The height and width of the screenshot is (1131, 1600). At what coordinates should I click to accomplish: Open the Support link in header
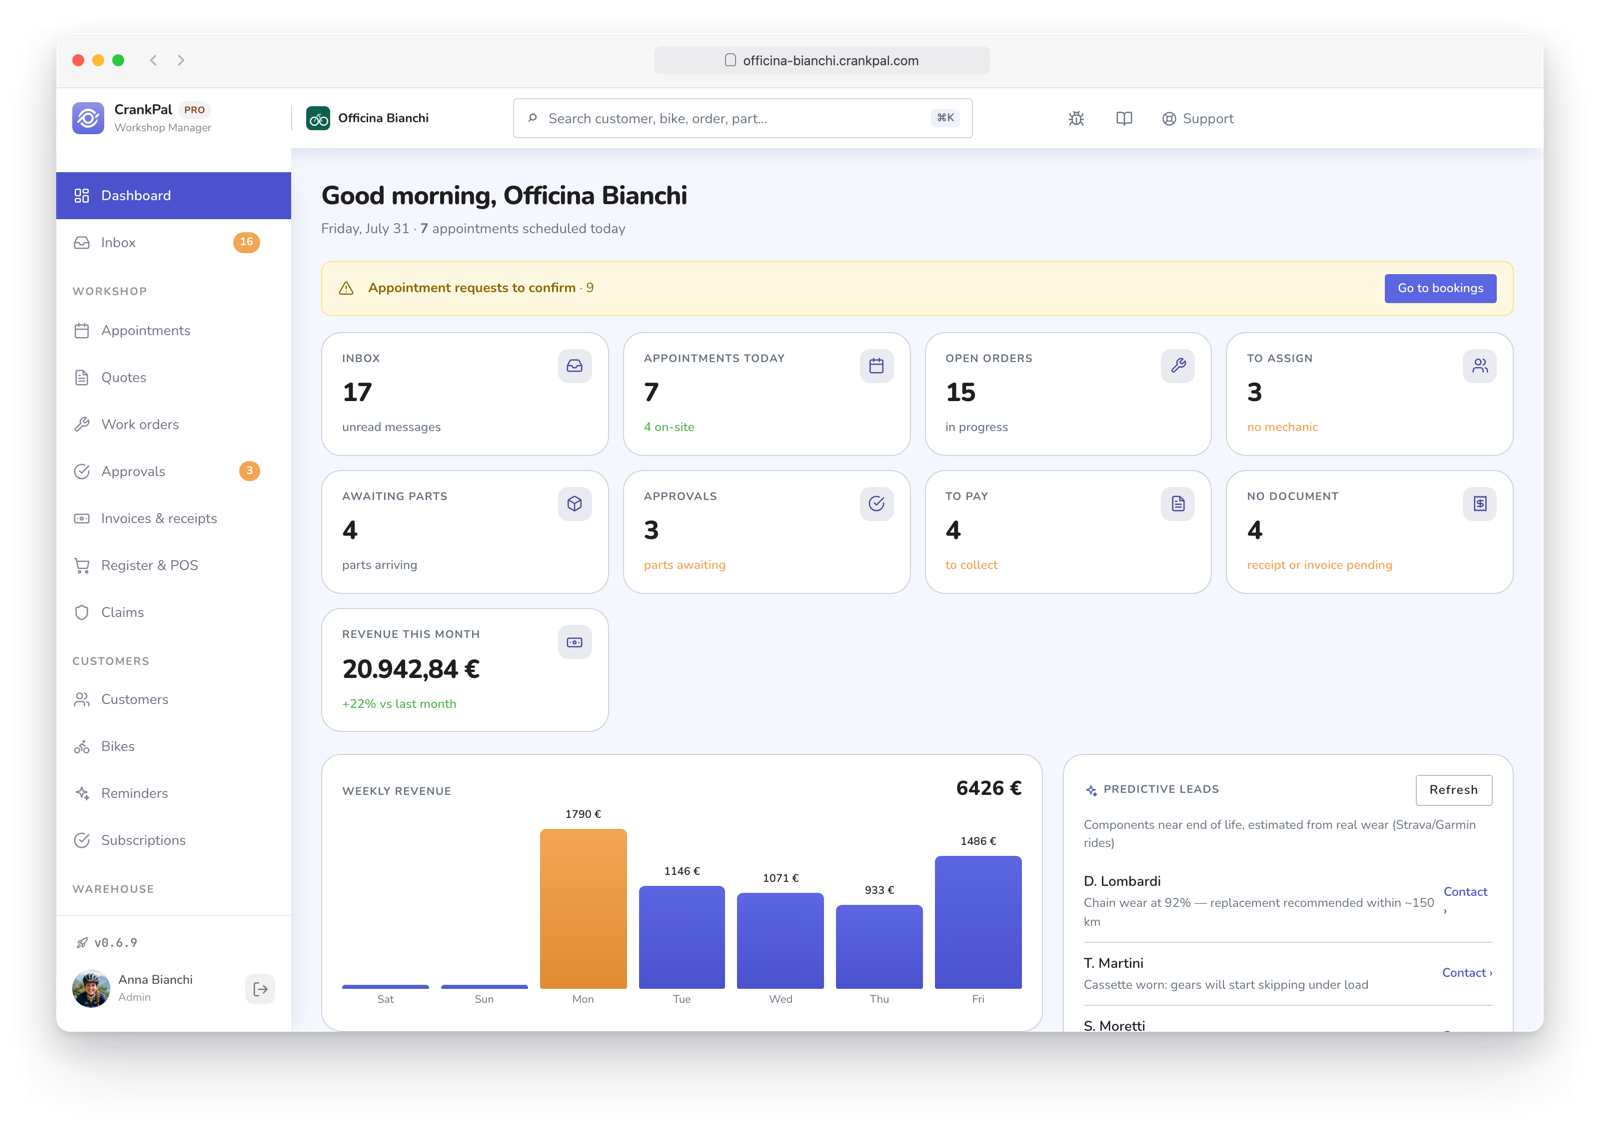(x=1198, y=118)
